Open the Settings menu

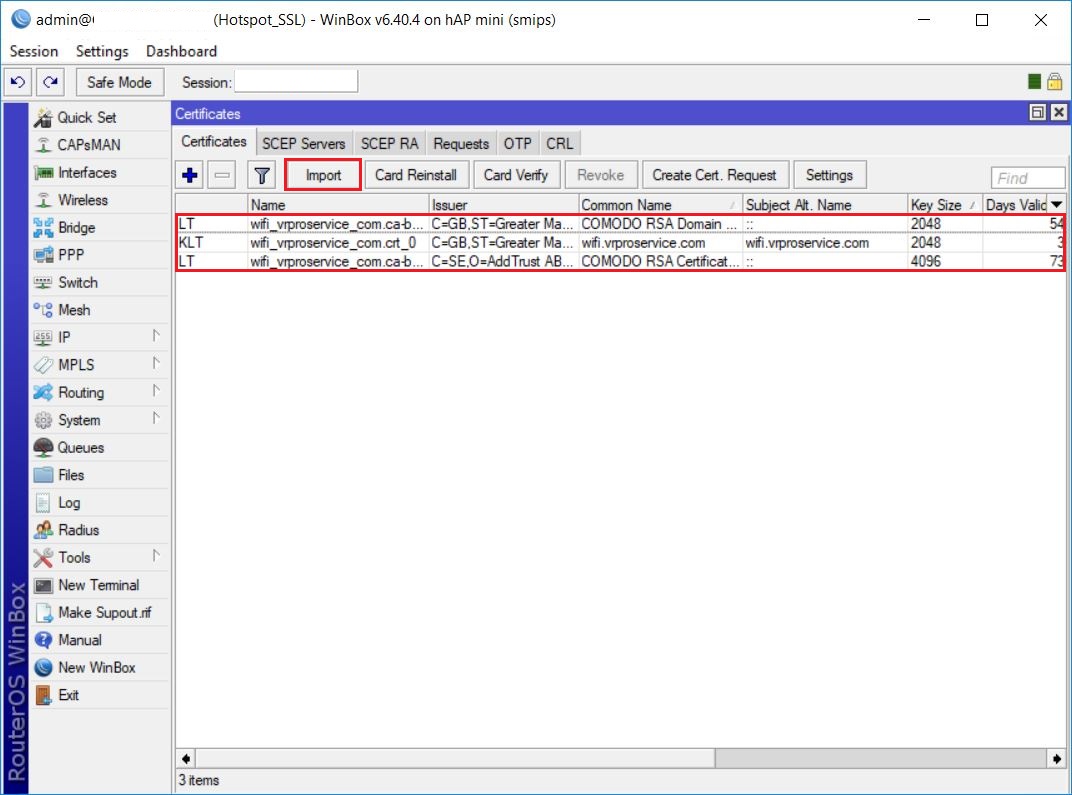[102, 51]
